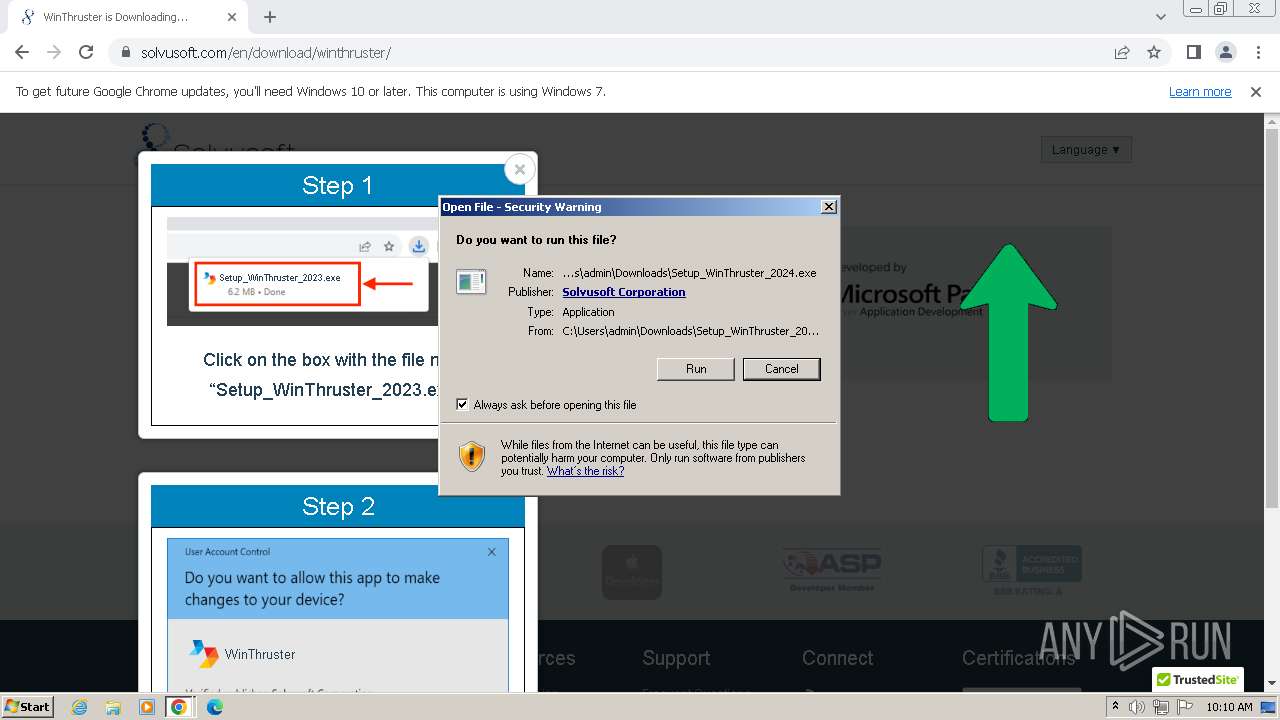Open Microsoft Edge from the taskbar
Viewport: 1280px width, 720px height.
[x=214, y=707]
